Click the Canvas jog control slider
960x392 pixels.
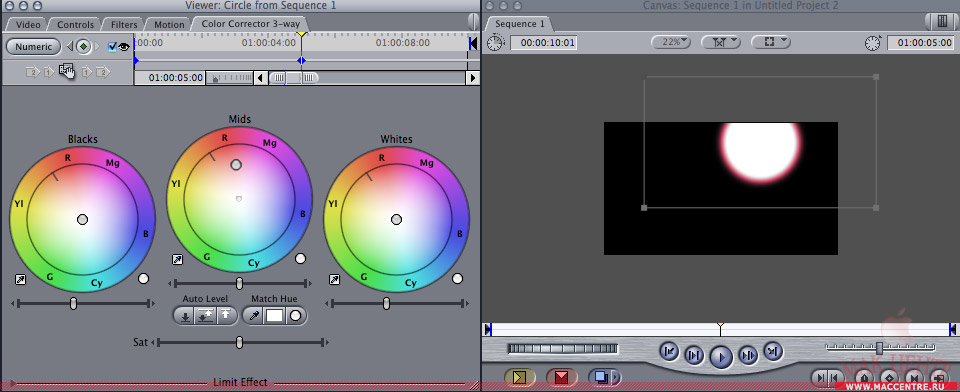[x=563, y=349]
